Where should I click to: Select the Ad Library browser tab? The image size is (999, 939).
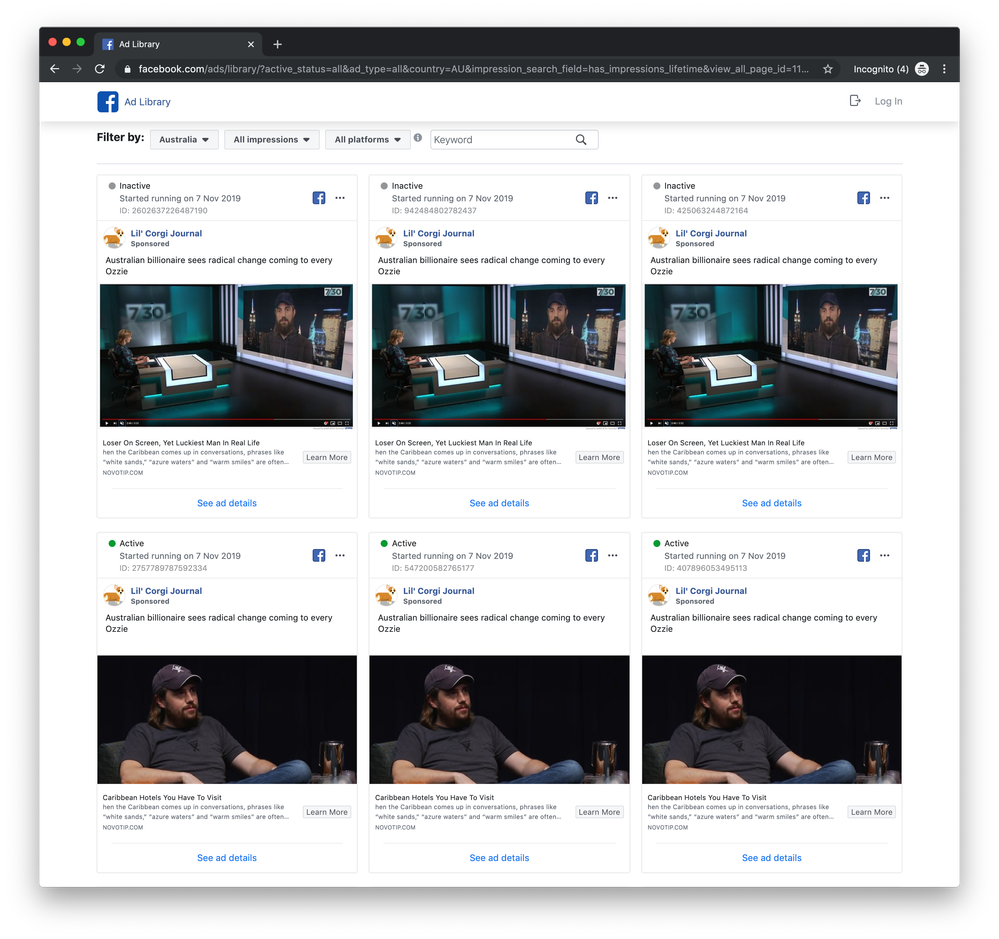click(177, 44)
